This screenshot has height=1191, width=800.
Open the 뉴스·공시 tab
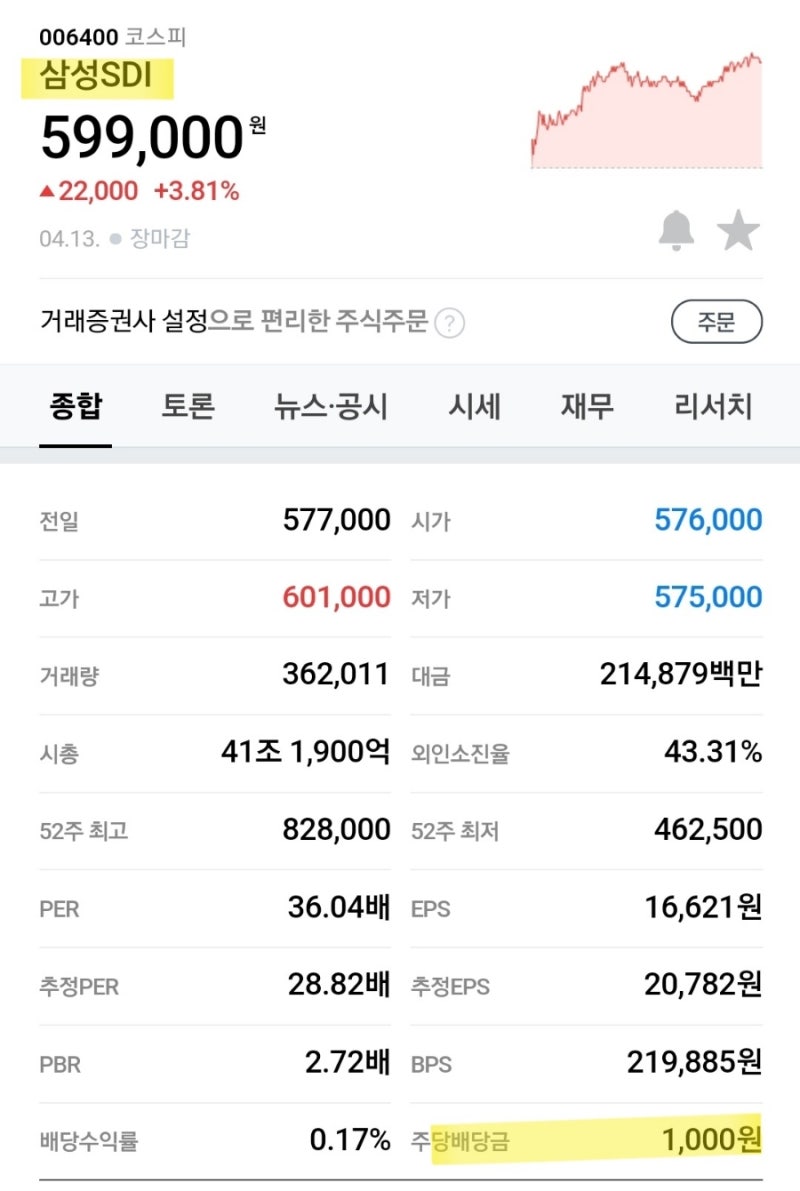point(331,406)
